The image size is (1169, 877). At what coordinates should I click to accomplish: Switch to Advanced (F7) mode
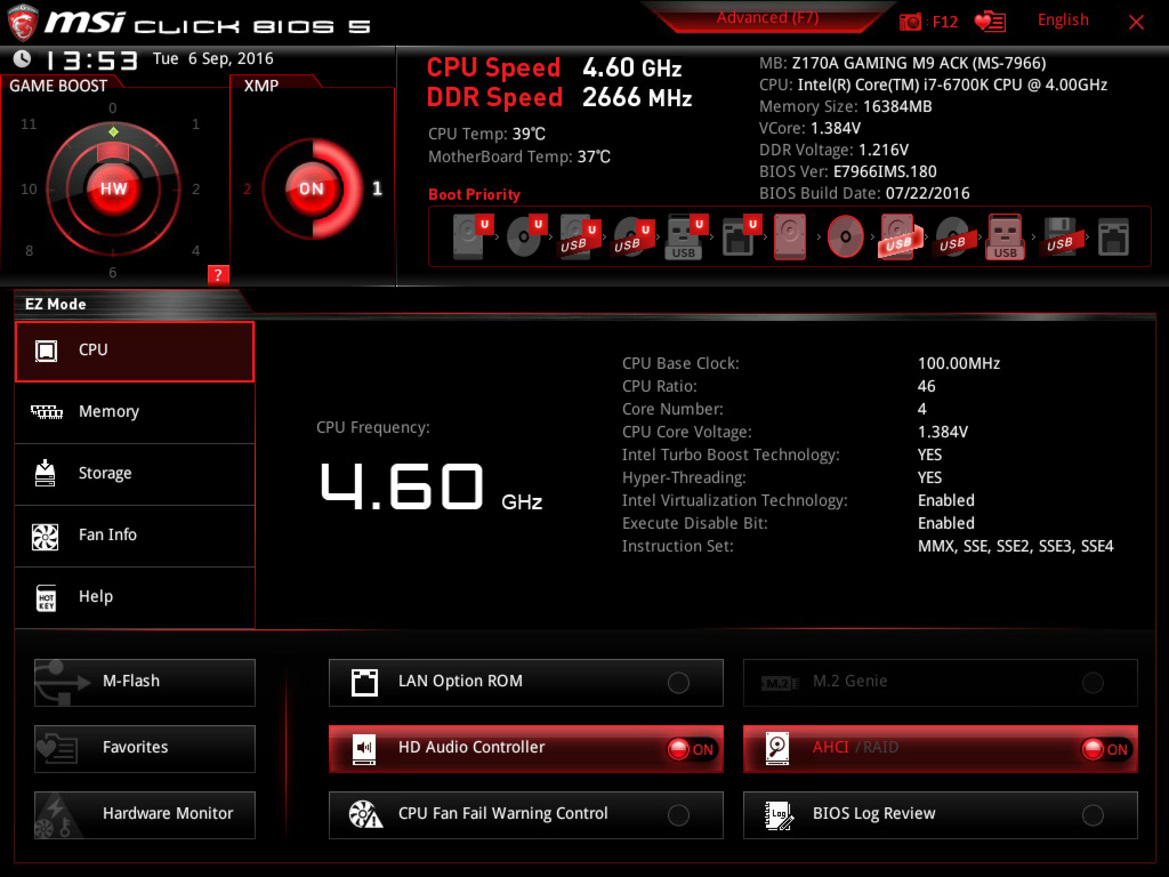(x=767, y=17)
